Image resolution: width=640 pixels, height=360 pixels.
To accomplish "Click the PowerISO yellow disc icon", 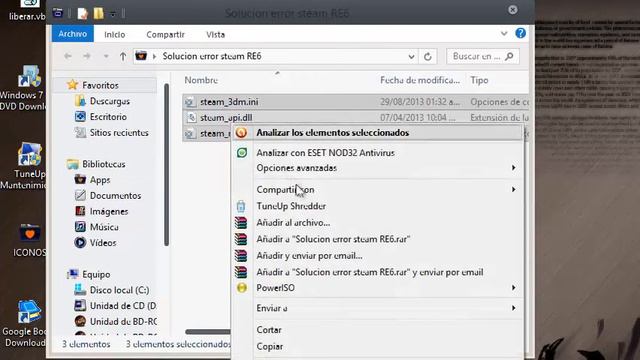I will [x=242, y=288].
